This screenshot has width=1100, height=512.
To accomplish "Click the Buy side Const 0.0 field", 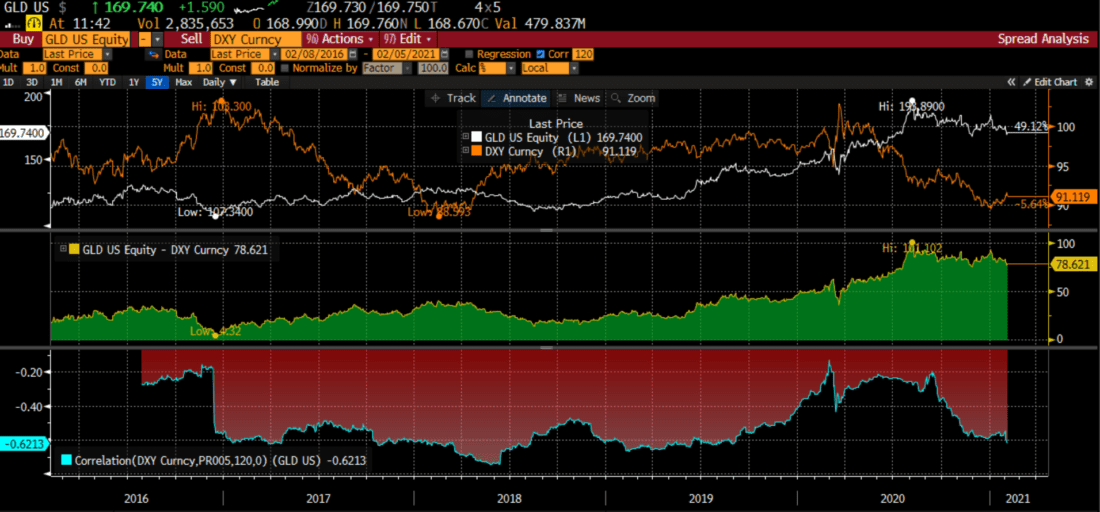I will [x=96, y=68].
